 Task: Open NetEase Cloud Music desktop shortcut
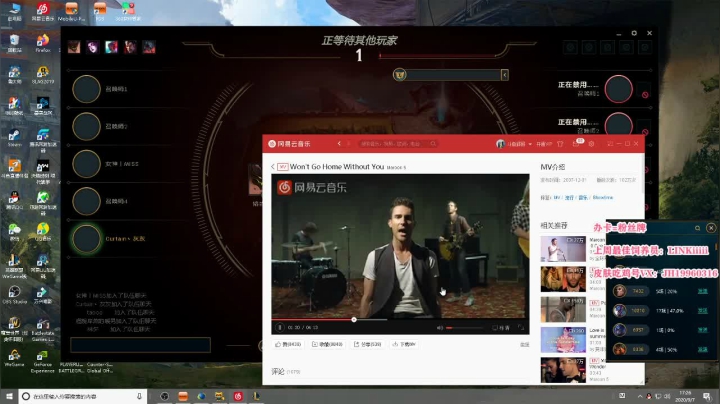(x=43, y=11)
